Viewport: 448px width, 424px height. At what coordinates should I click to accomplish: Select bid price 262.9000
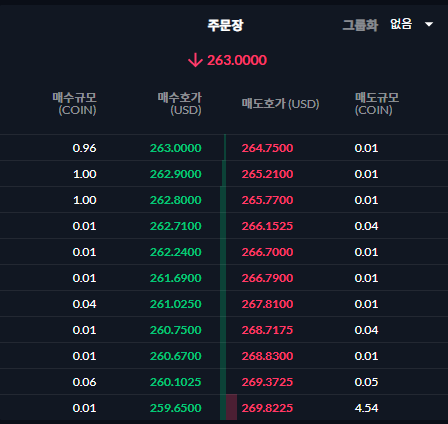tap(176, 174)
